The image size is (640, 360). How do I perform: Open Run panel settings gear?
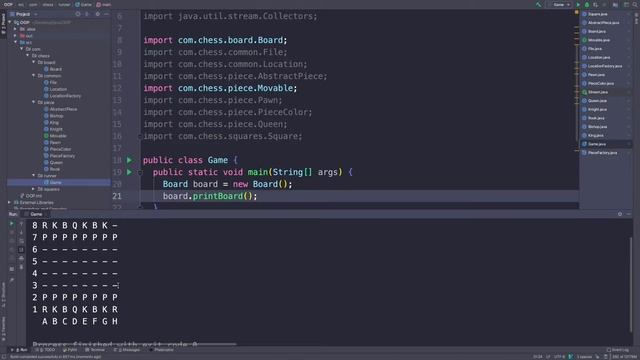620,214
